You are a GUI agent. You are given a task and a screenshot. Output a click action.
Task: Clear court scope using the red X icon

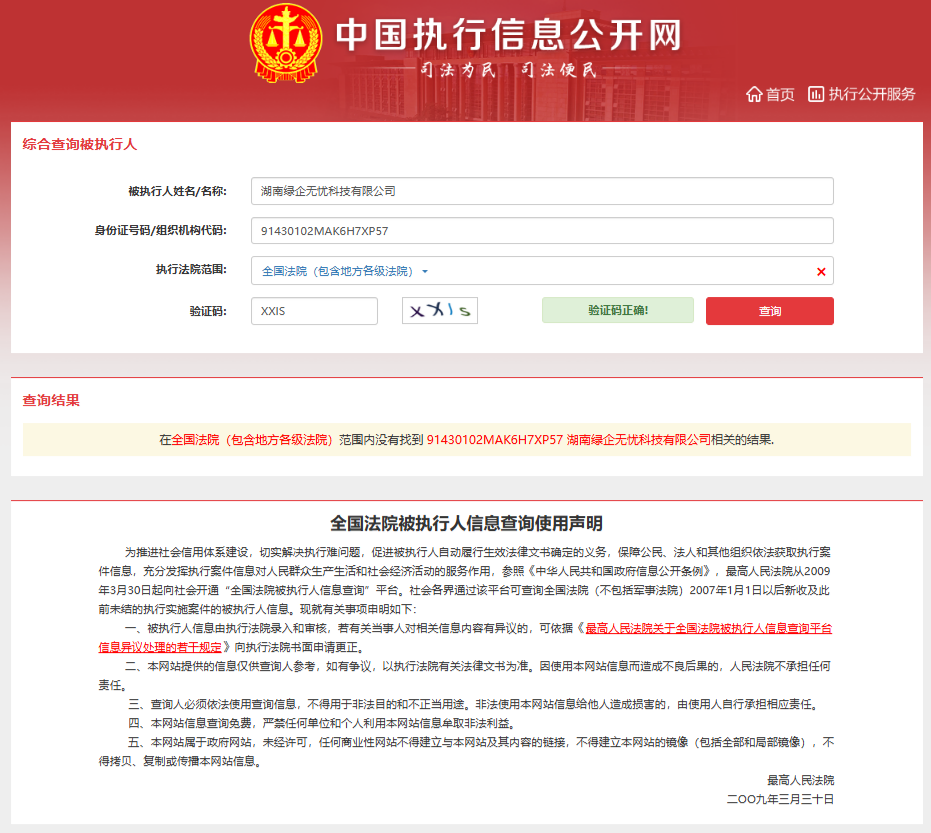[x=820, y=270]
